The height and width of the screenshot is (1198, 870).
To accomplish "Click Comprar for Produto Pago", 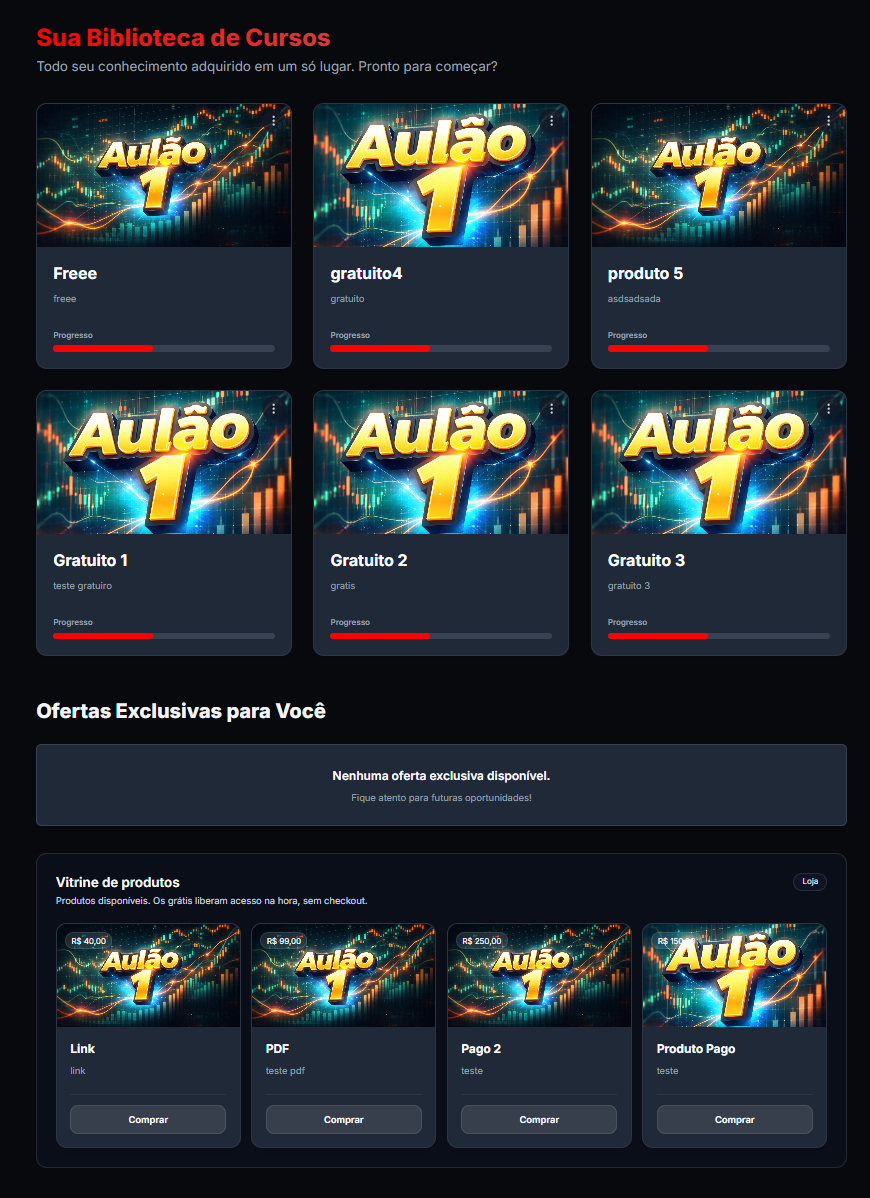I will click(735, 1119).
